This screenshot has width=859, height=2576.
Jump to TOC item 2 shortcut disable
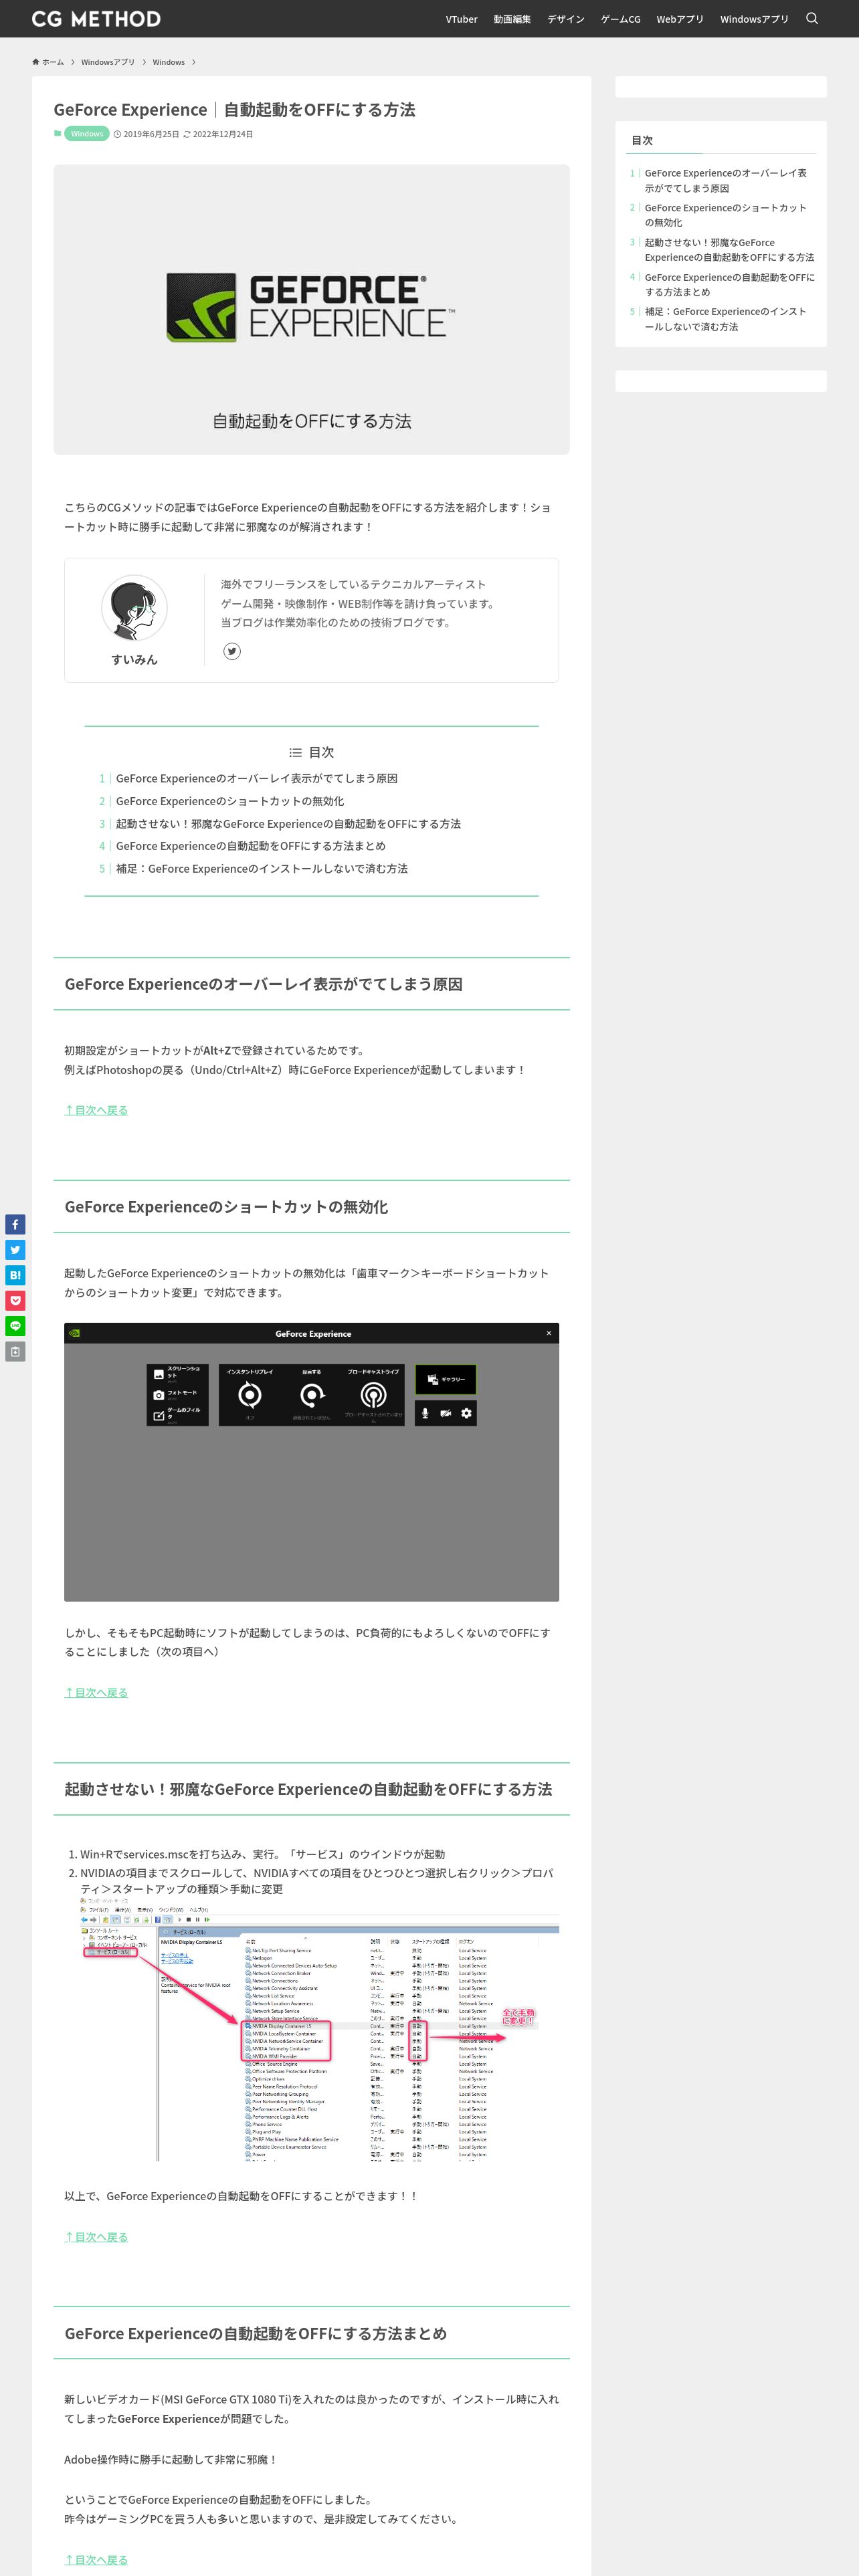click(x=230, y=801)
